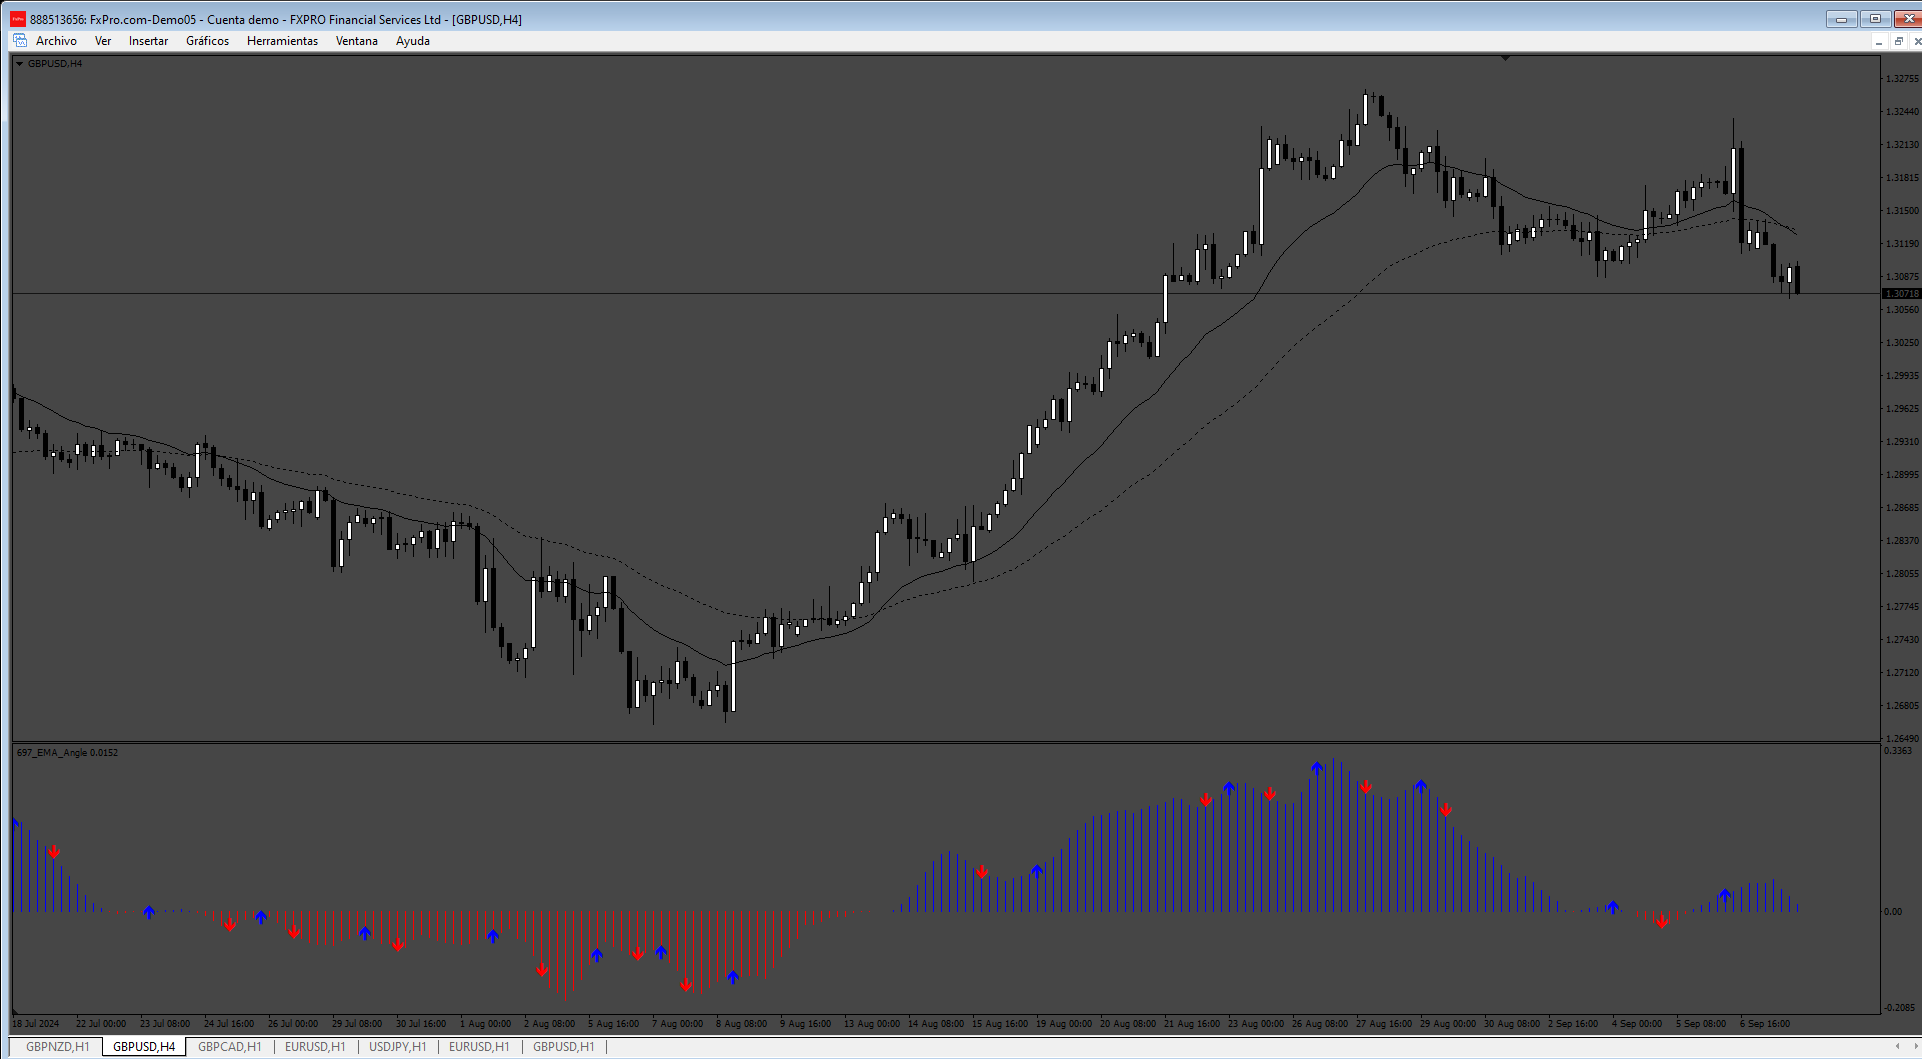Open the Ayuda menu
The width and height of the screenshot is (1922, 1059).
412,41
